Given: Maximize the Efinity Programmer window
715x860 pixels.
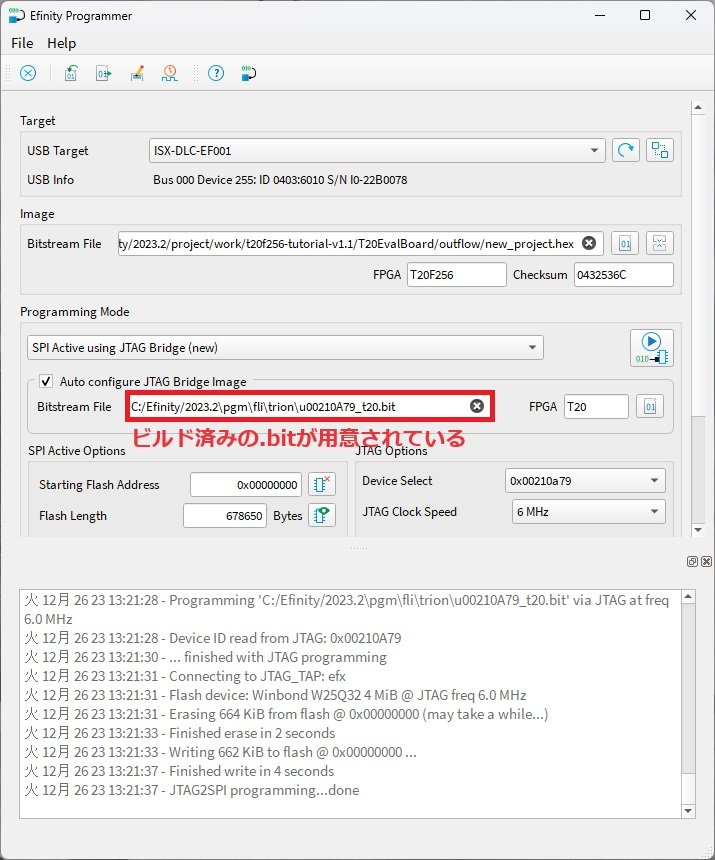Looking at the screenshot, I should 645,15.
